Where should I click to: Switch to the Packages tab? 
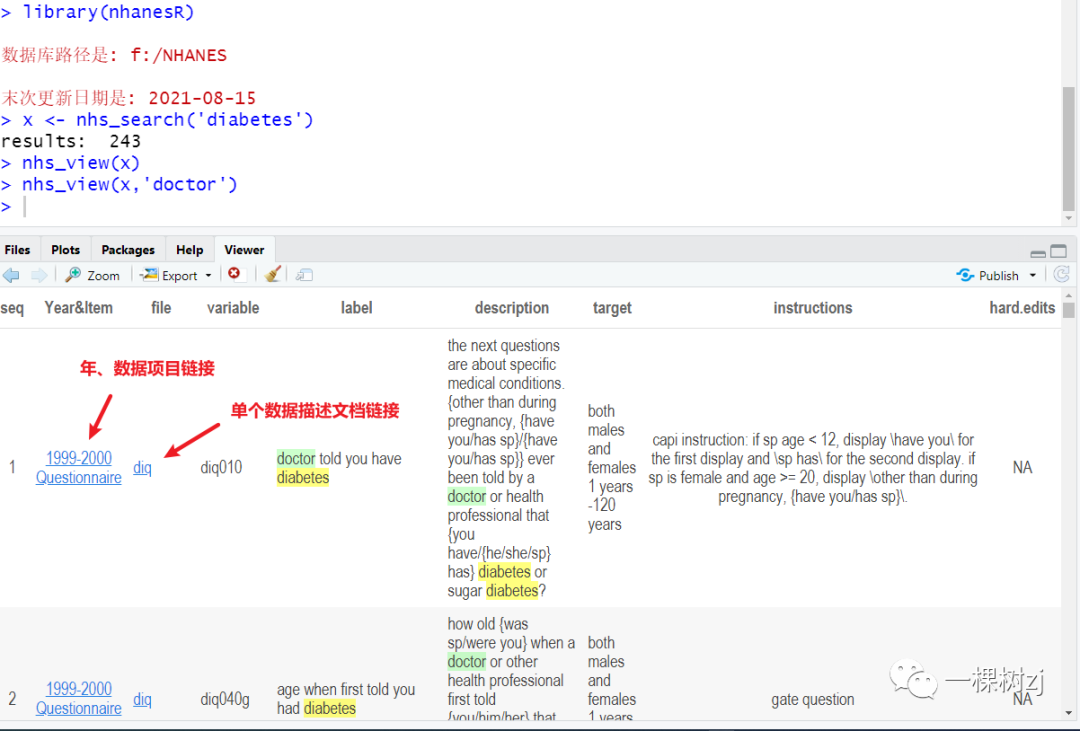coord(127,249)
